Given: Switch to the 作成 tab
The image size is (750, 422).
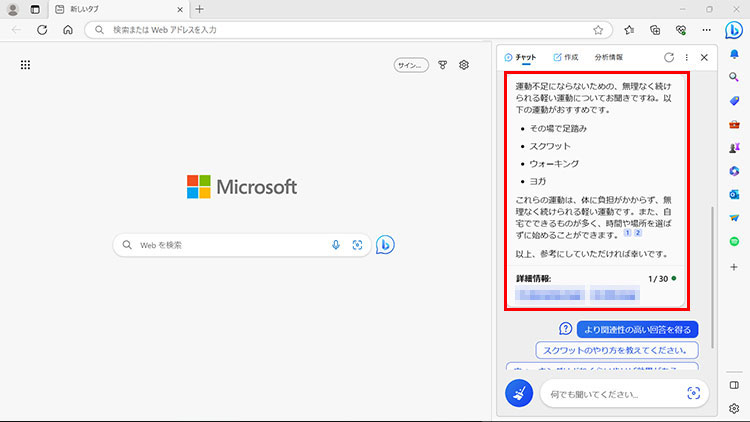Looking at the screenshot, I should coord(565,58).
